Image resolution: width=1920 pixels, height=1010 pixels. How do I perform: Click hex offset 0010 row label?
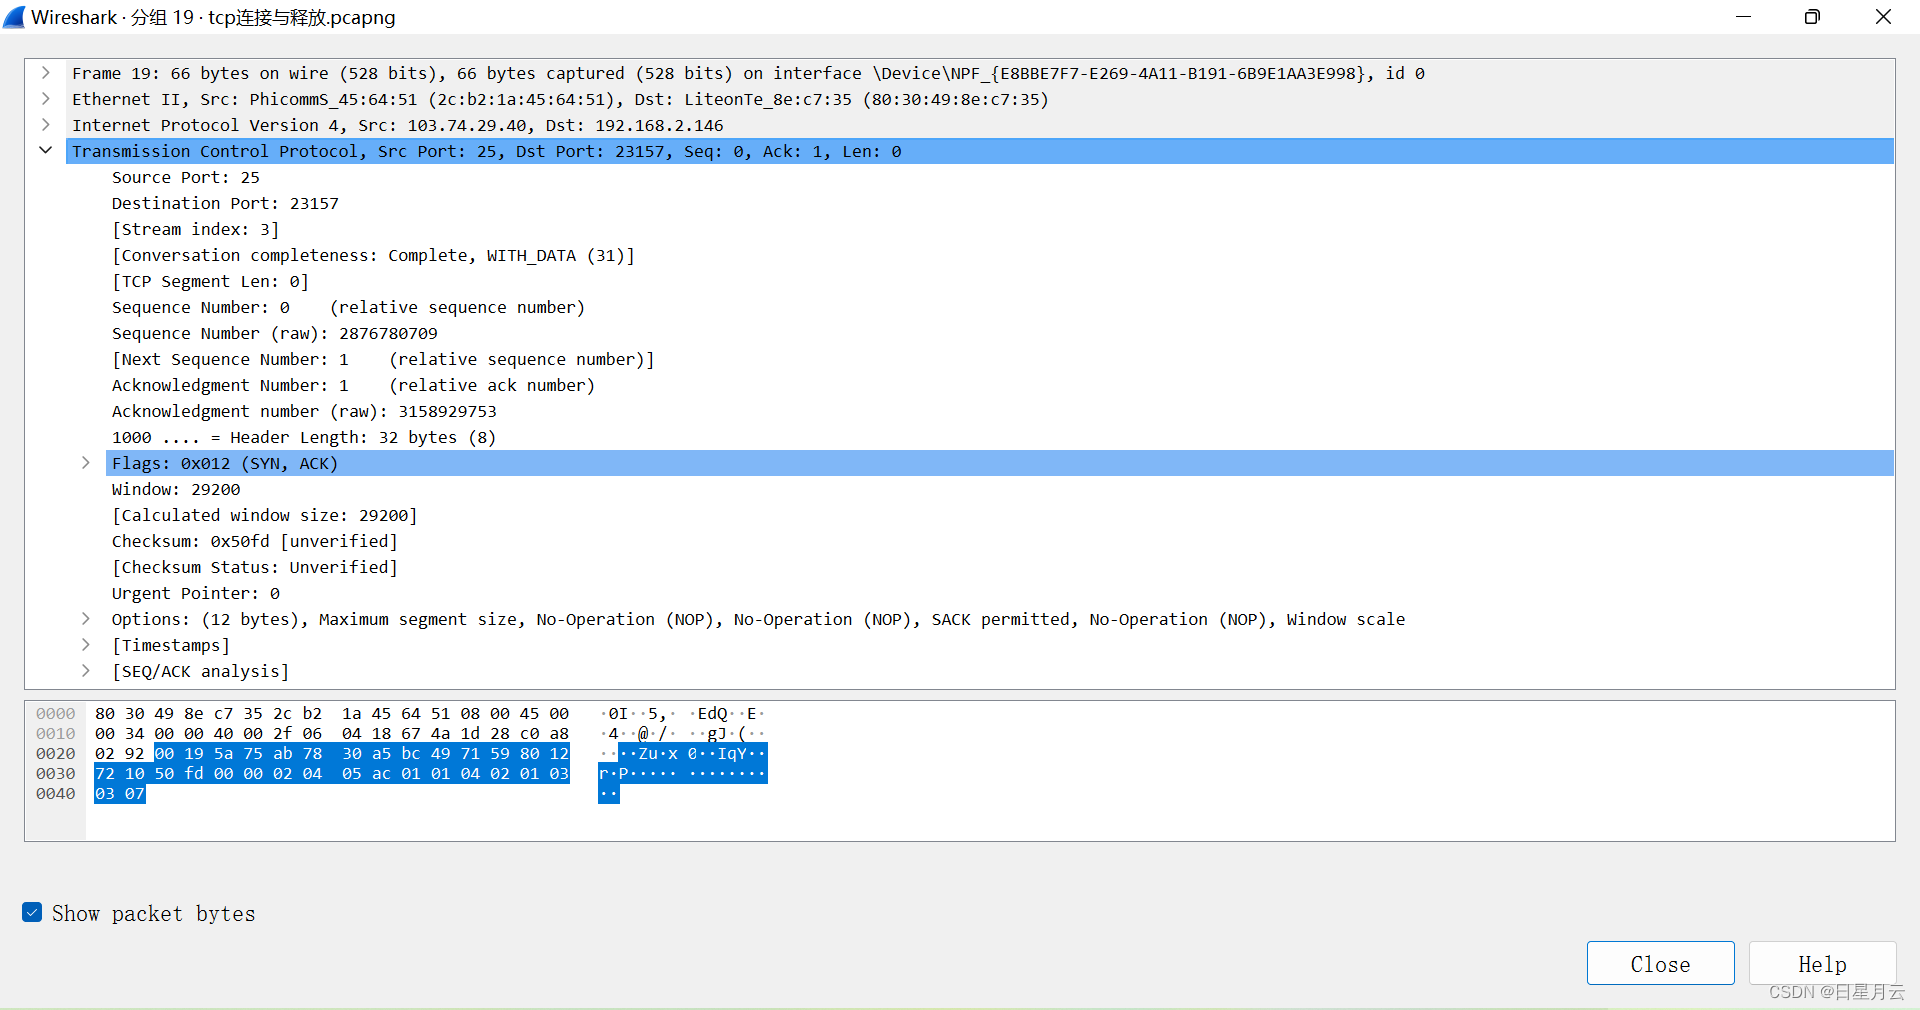pos(56,733)
